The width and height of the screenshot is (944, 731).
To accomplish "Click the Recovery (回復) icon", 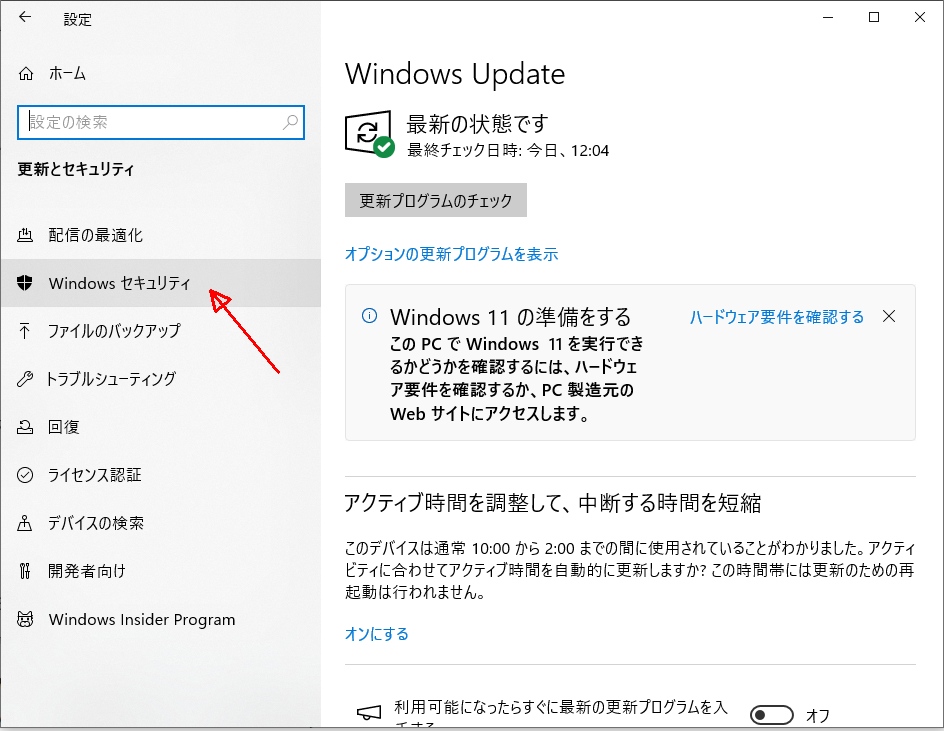I will tap(26, 427).
